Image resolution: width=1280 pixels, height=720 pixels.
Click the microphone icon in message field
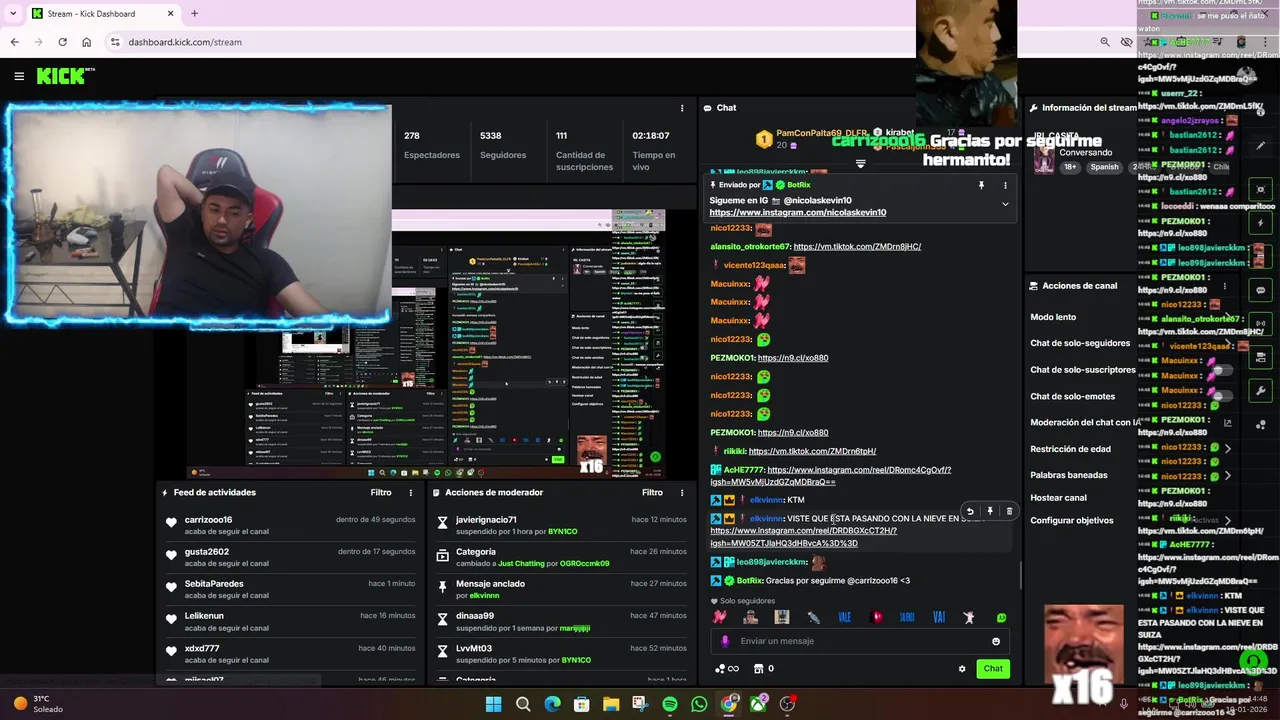pos(725,641)
